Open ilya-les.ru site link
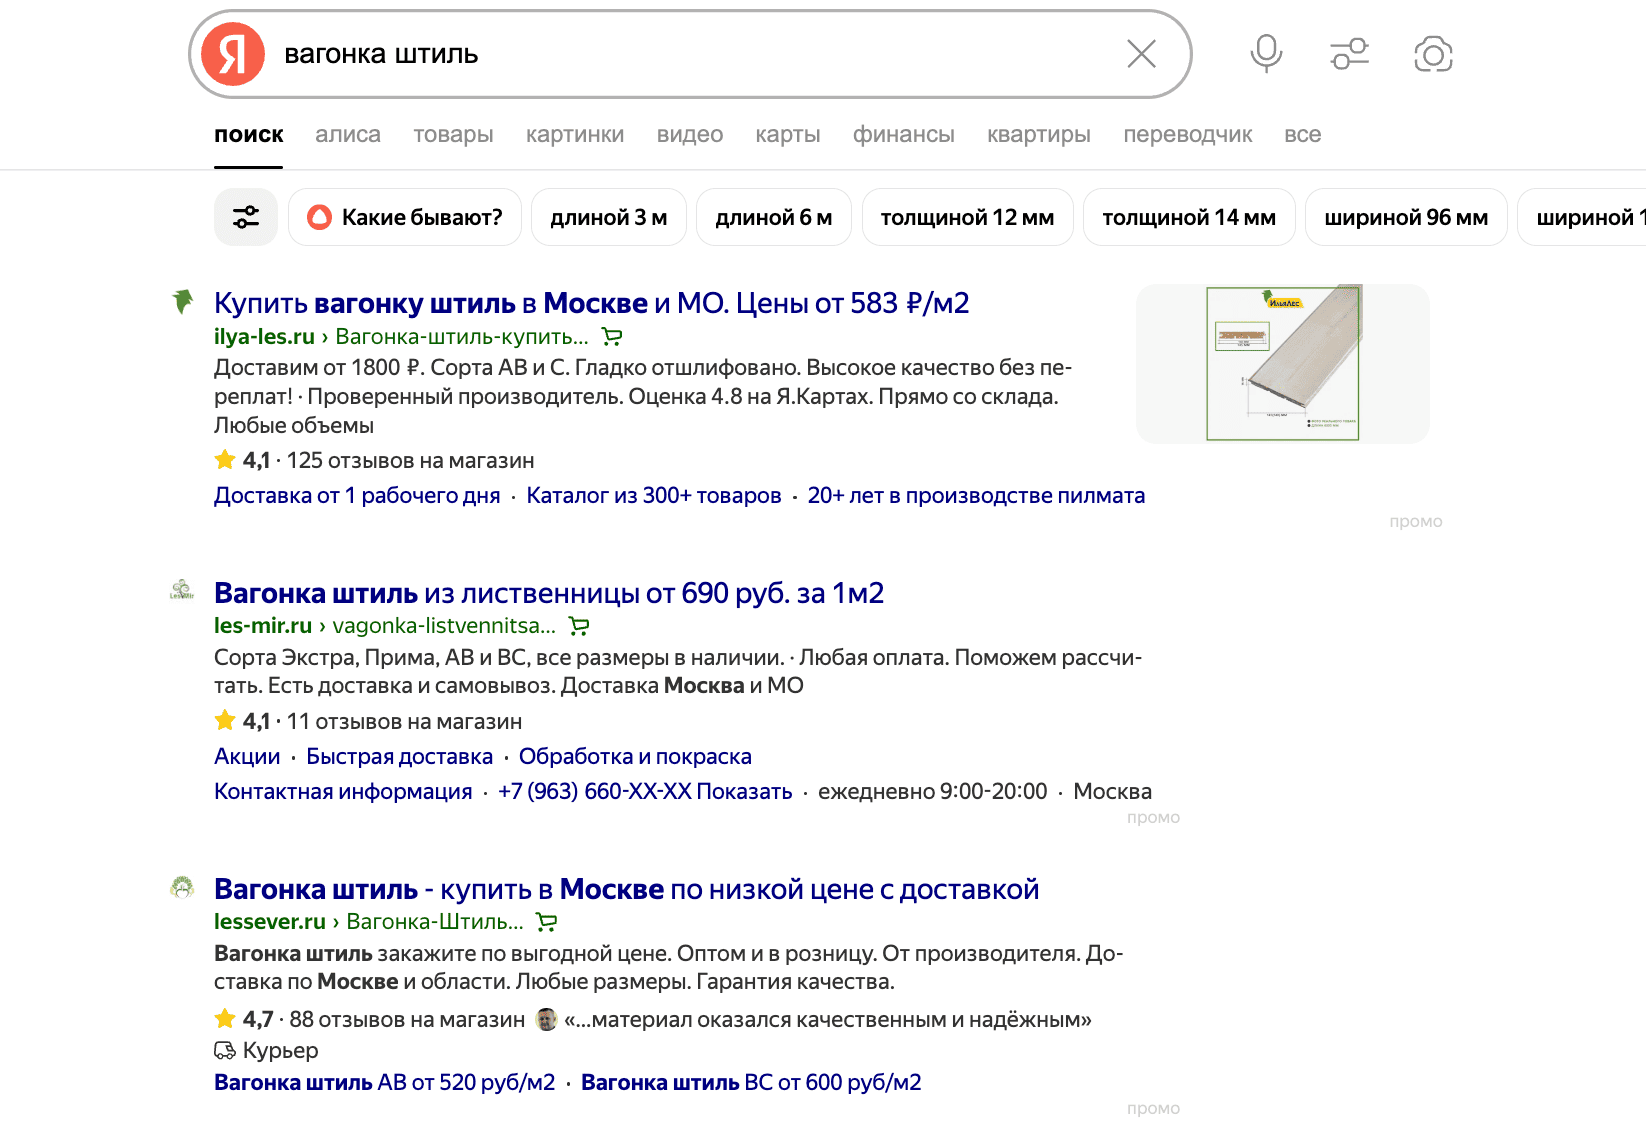Viewport: 1646px width, 1146px height. (264, 337)
